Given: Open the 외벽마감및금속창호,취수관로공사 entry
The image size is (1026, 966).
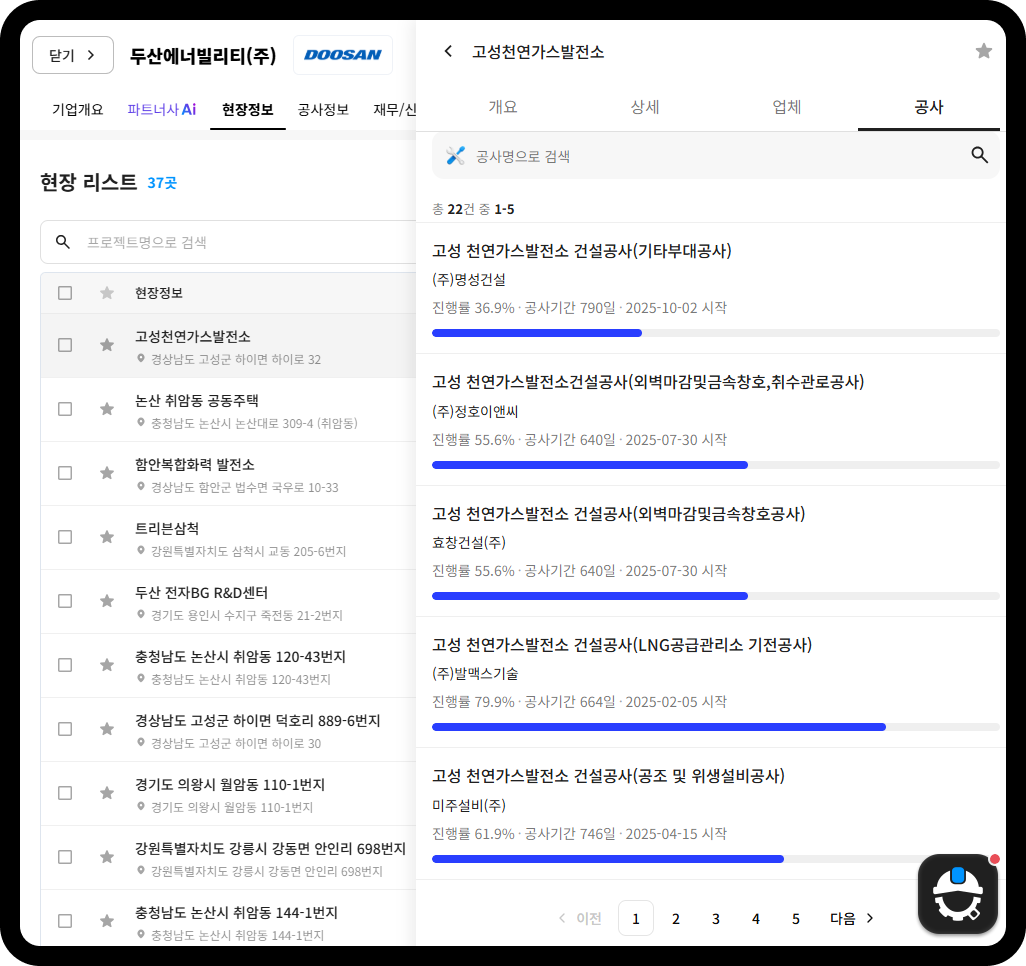Looking at the screenshot, I should click(x=711, y=420).
